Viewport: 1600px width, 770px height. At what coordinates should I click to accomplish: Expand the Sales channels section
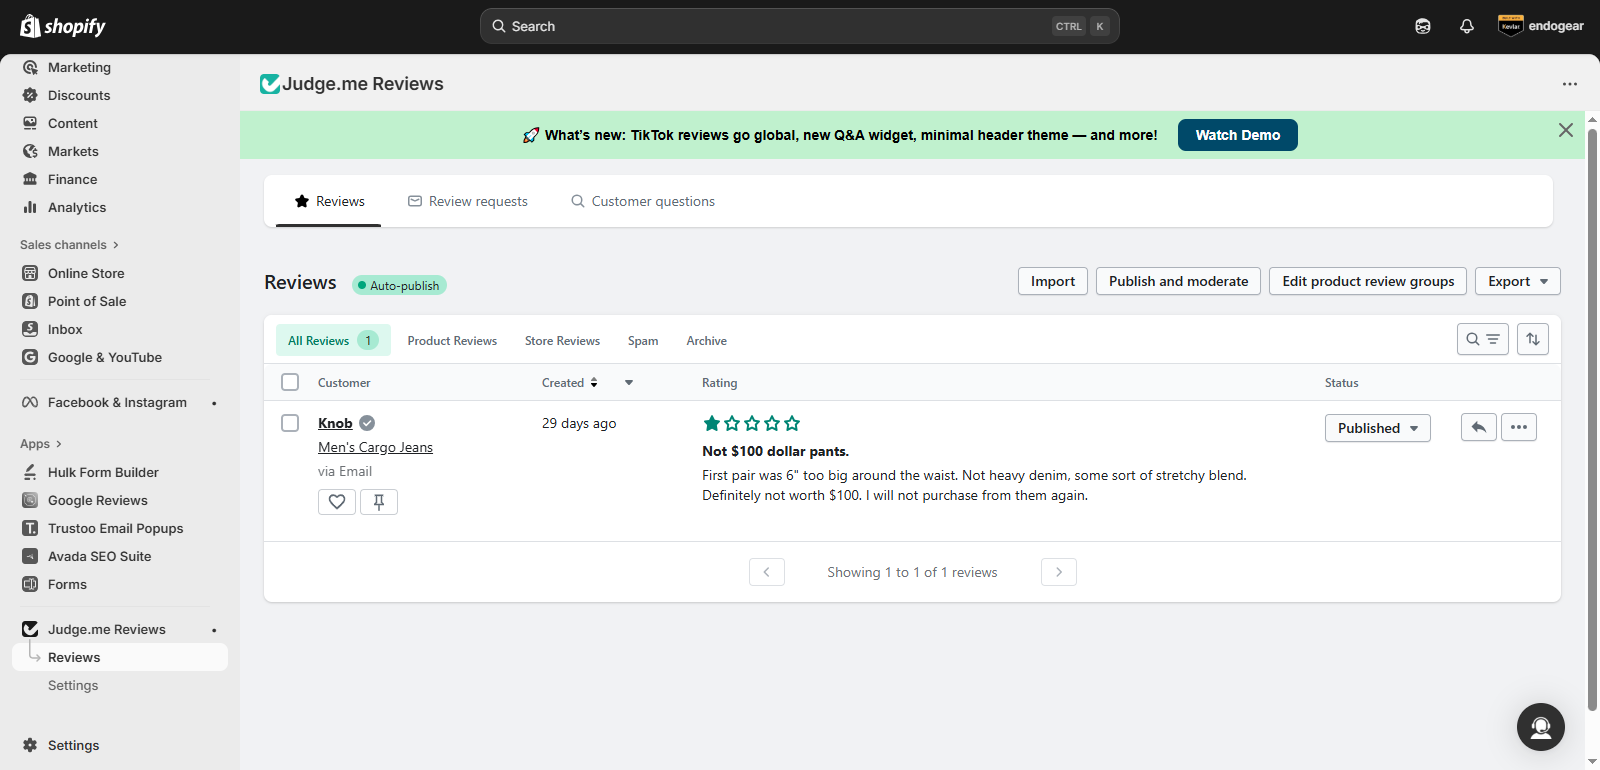[69, 245]
